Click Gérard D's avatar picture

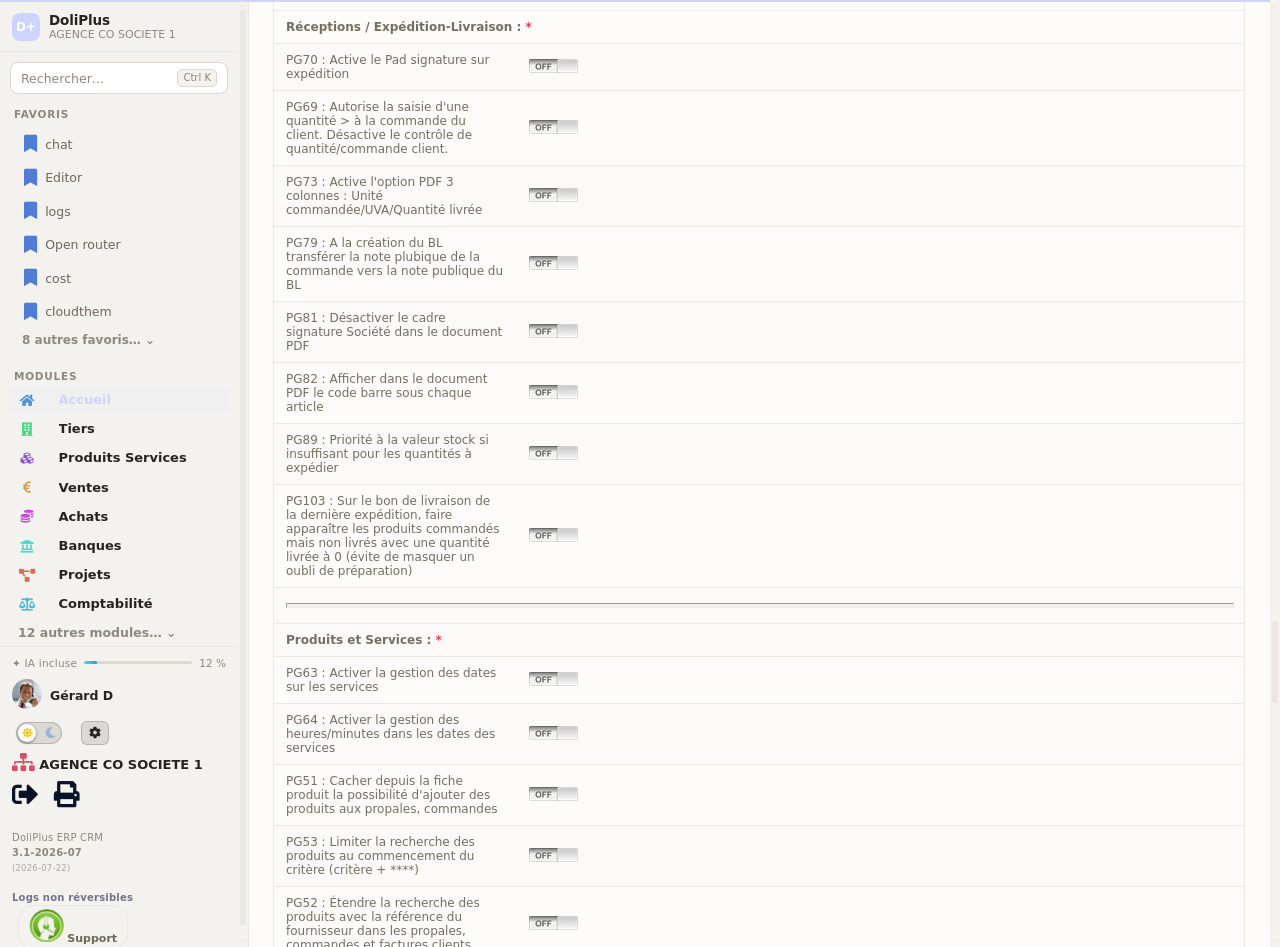click(26, 694)
